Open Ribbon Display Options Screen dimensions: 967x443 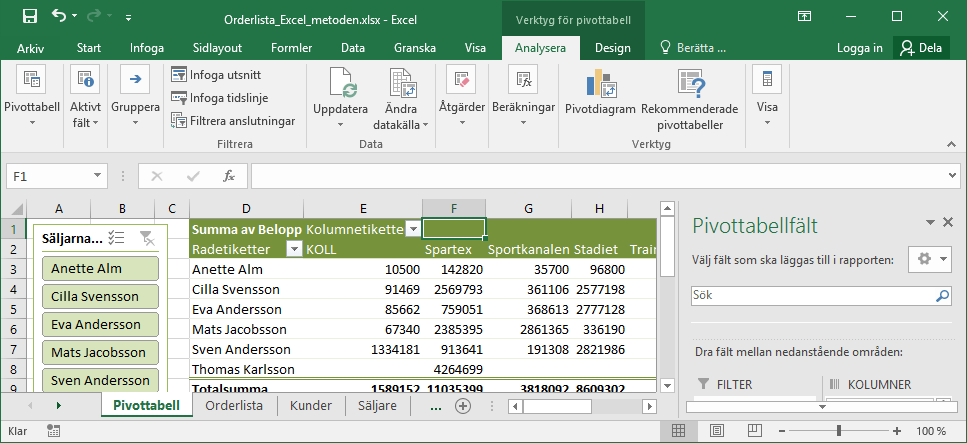click(804, 17)
